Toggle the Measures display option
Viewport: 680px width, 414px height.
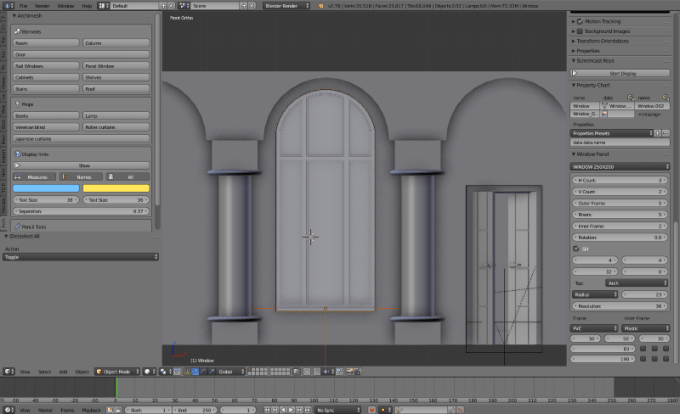point(36,177)
